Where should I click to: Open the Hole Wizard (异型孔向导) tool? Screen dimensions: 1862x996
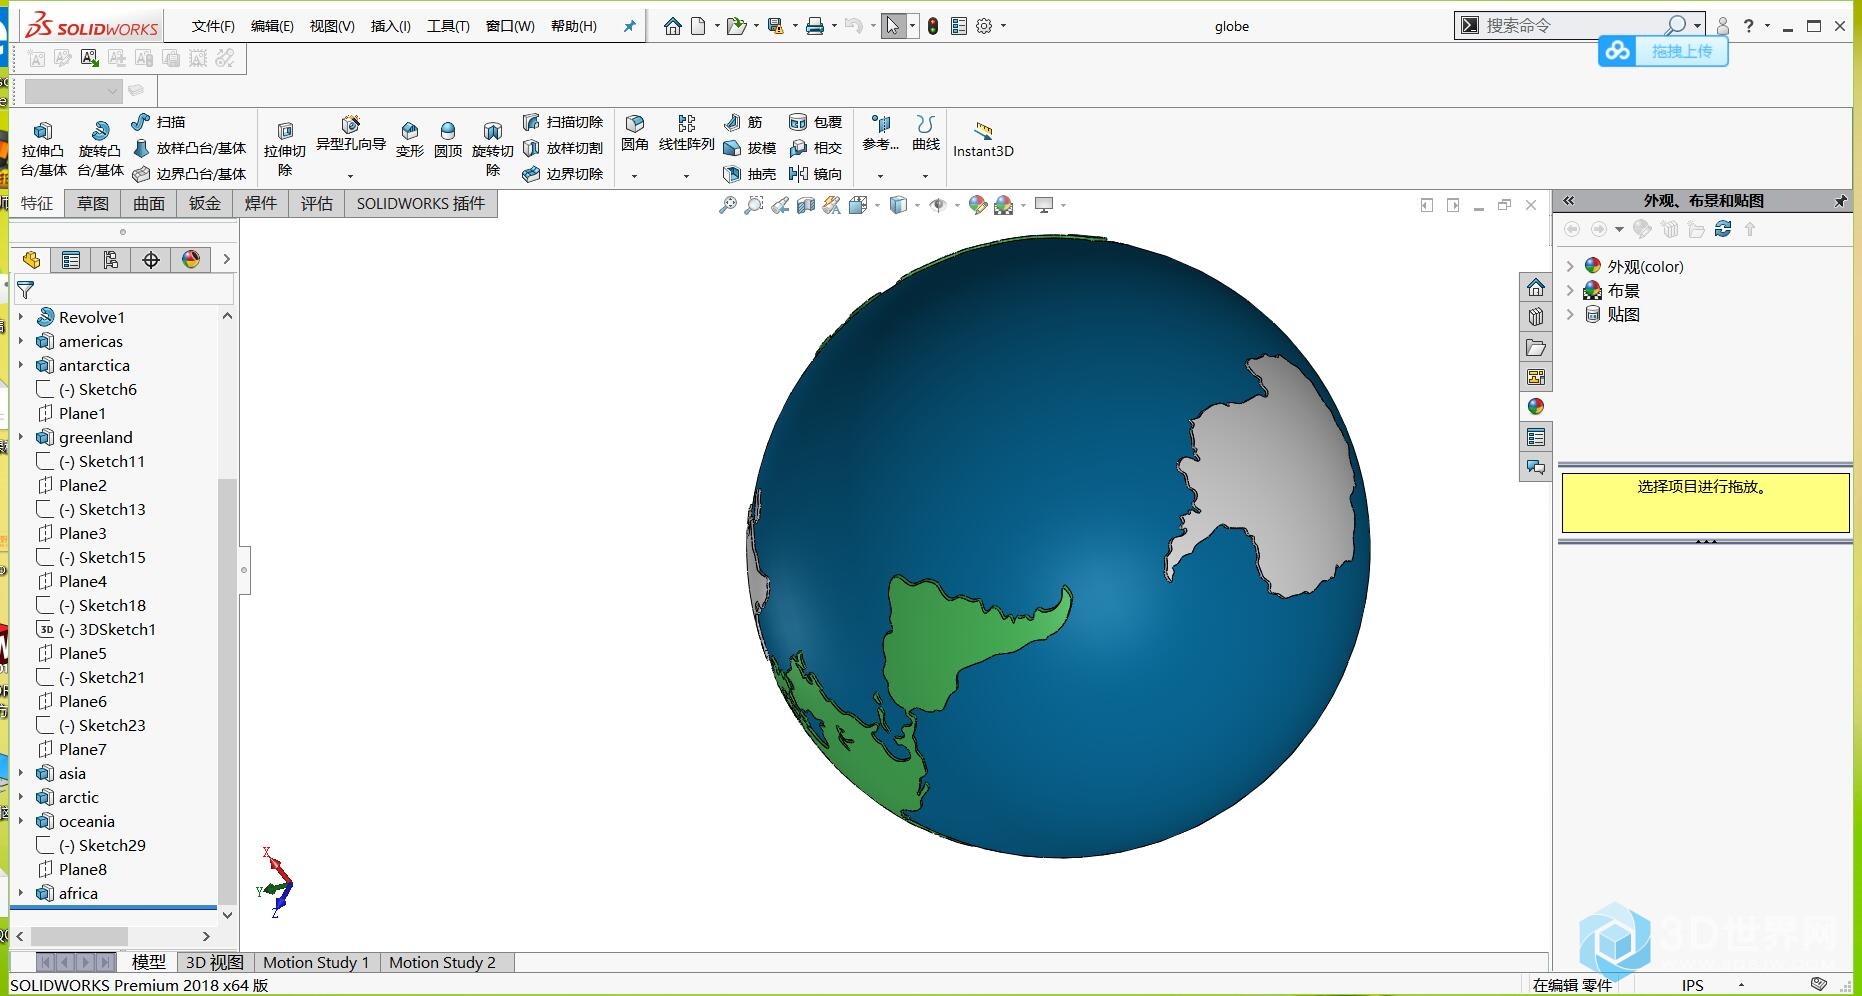tap(351, 134)
